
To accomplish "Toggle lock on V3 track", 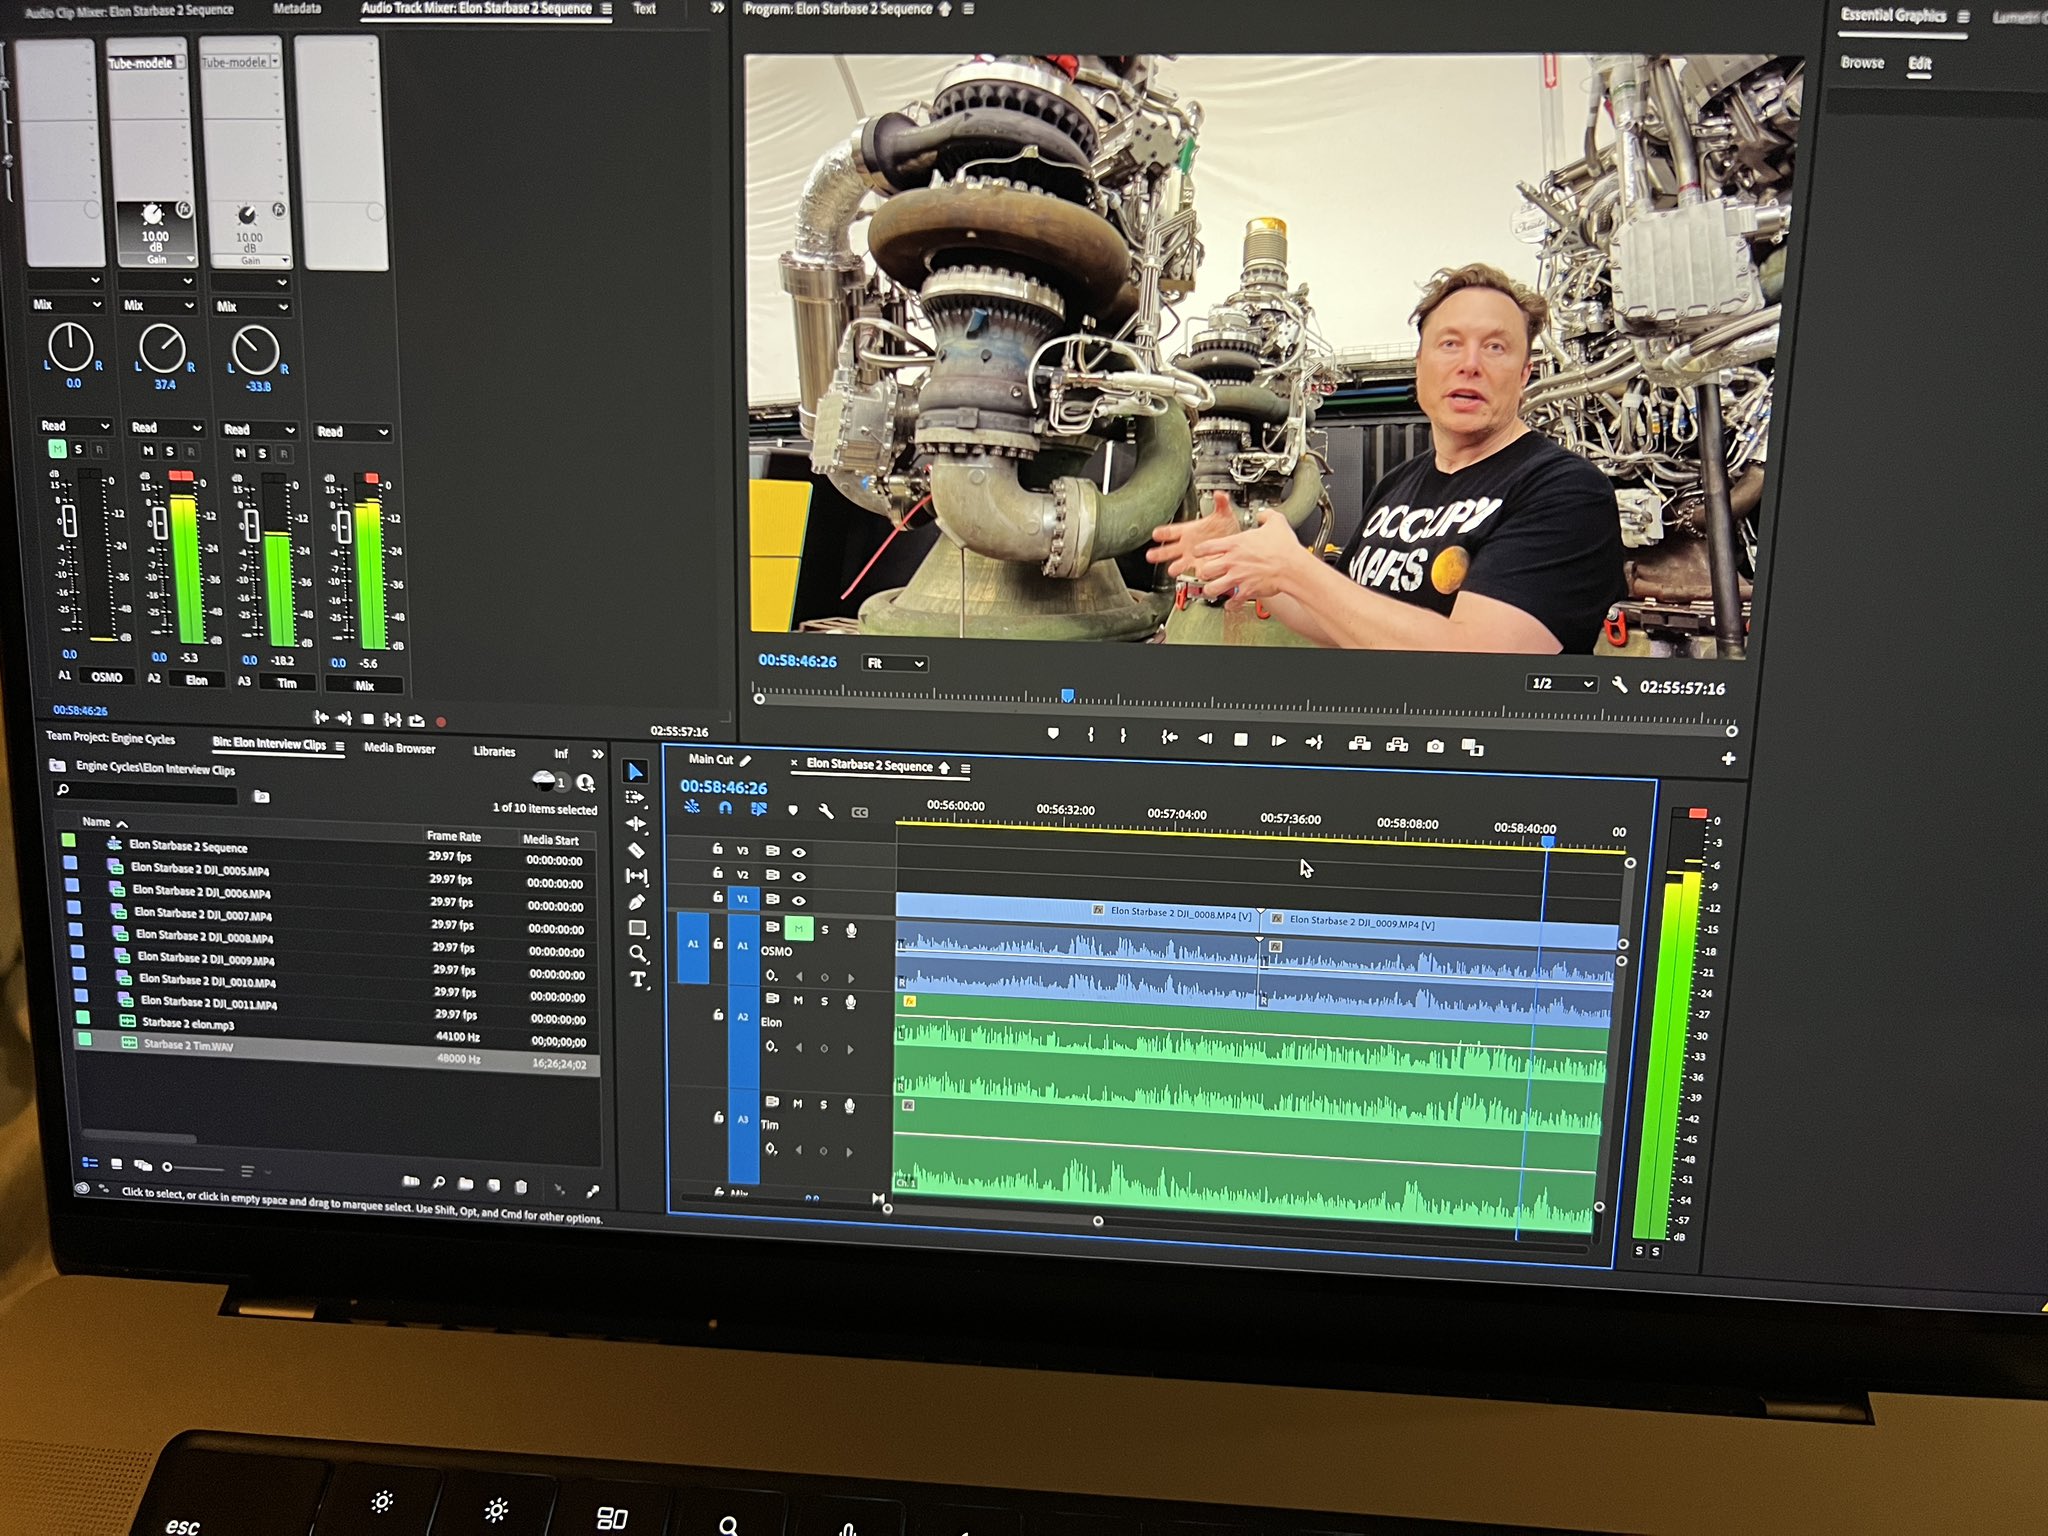I will click(x=717, y=849).
